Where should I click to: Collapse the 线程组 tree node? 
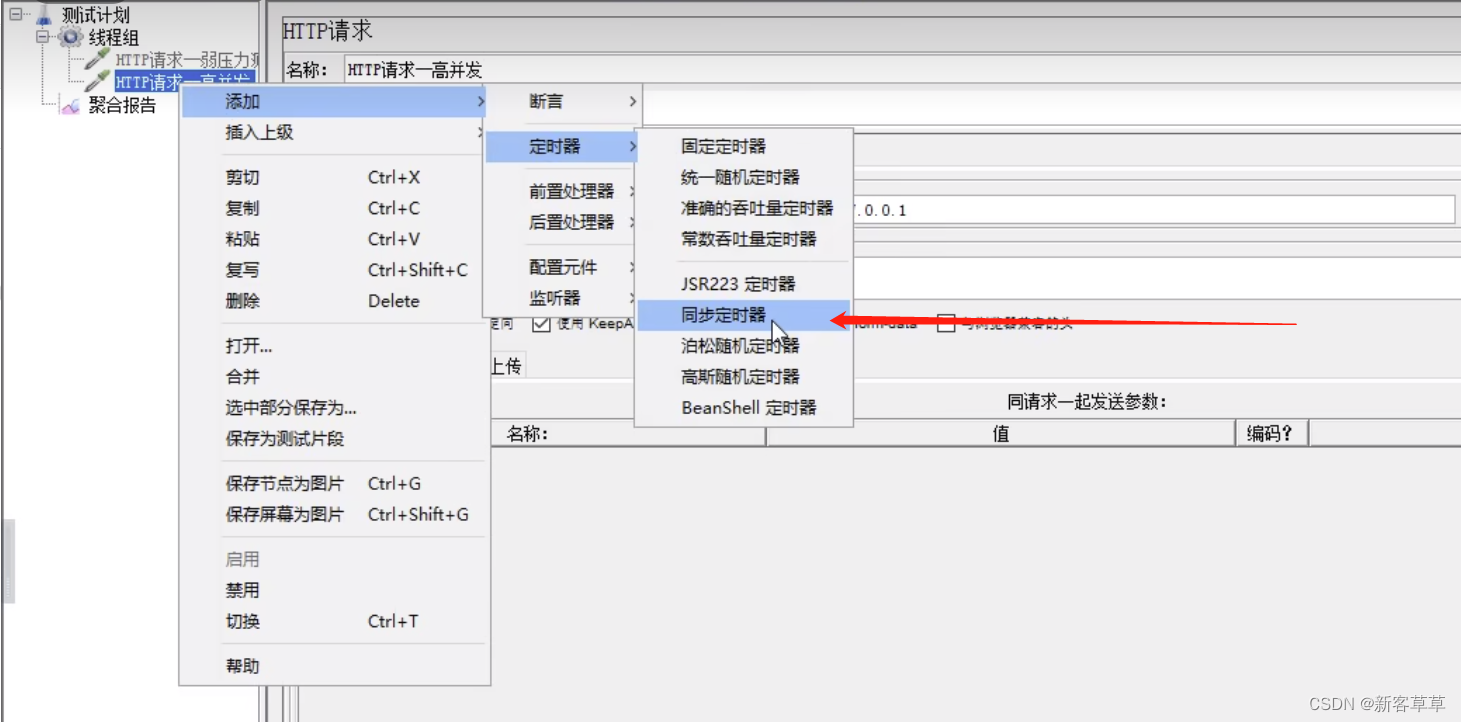[43, 37]
